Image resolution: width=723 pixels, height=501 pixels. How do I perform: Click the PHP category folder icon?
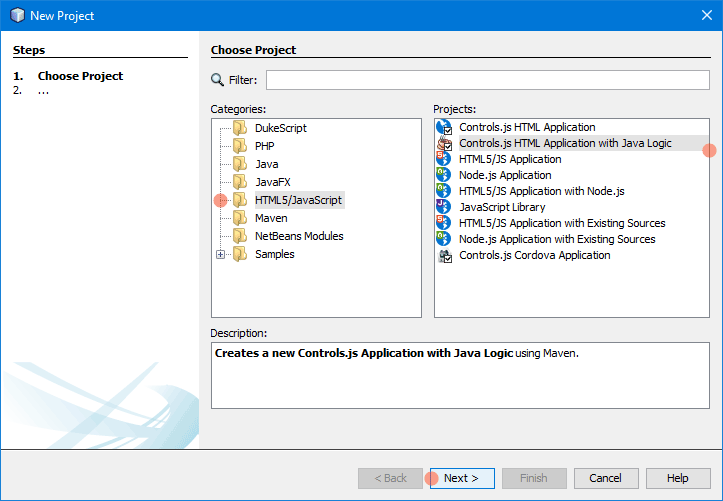point(240,146)
